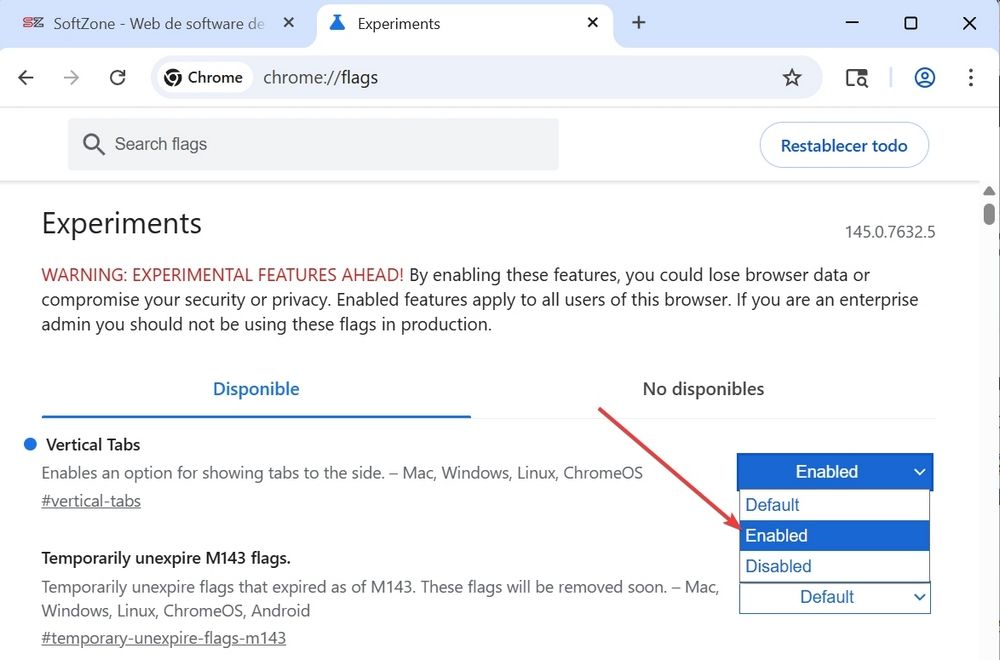Click the magnifier in the Search flags box
Viewport: 1000px width, 660px height.
point(93,144)
